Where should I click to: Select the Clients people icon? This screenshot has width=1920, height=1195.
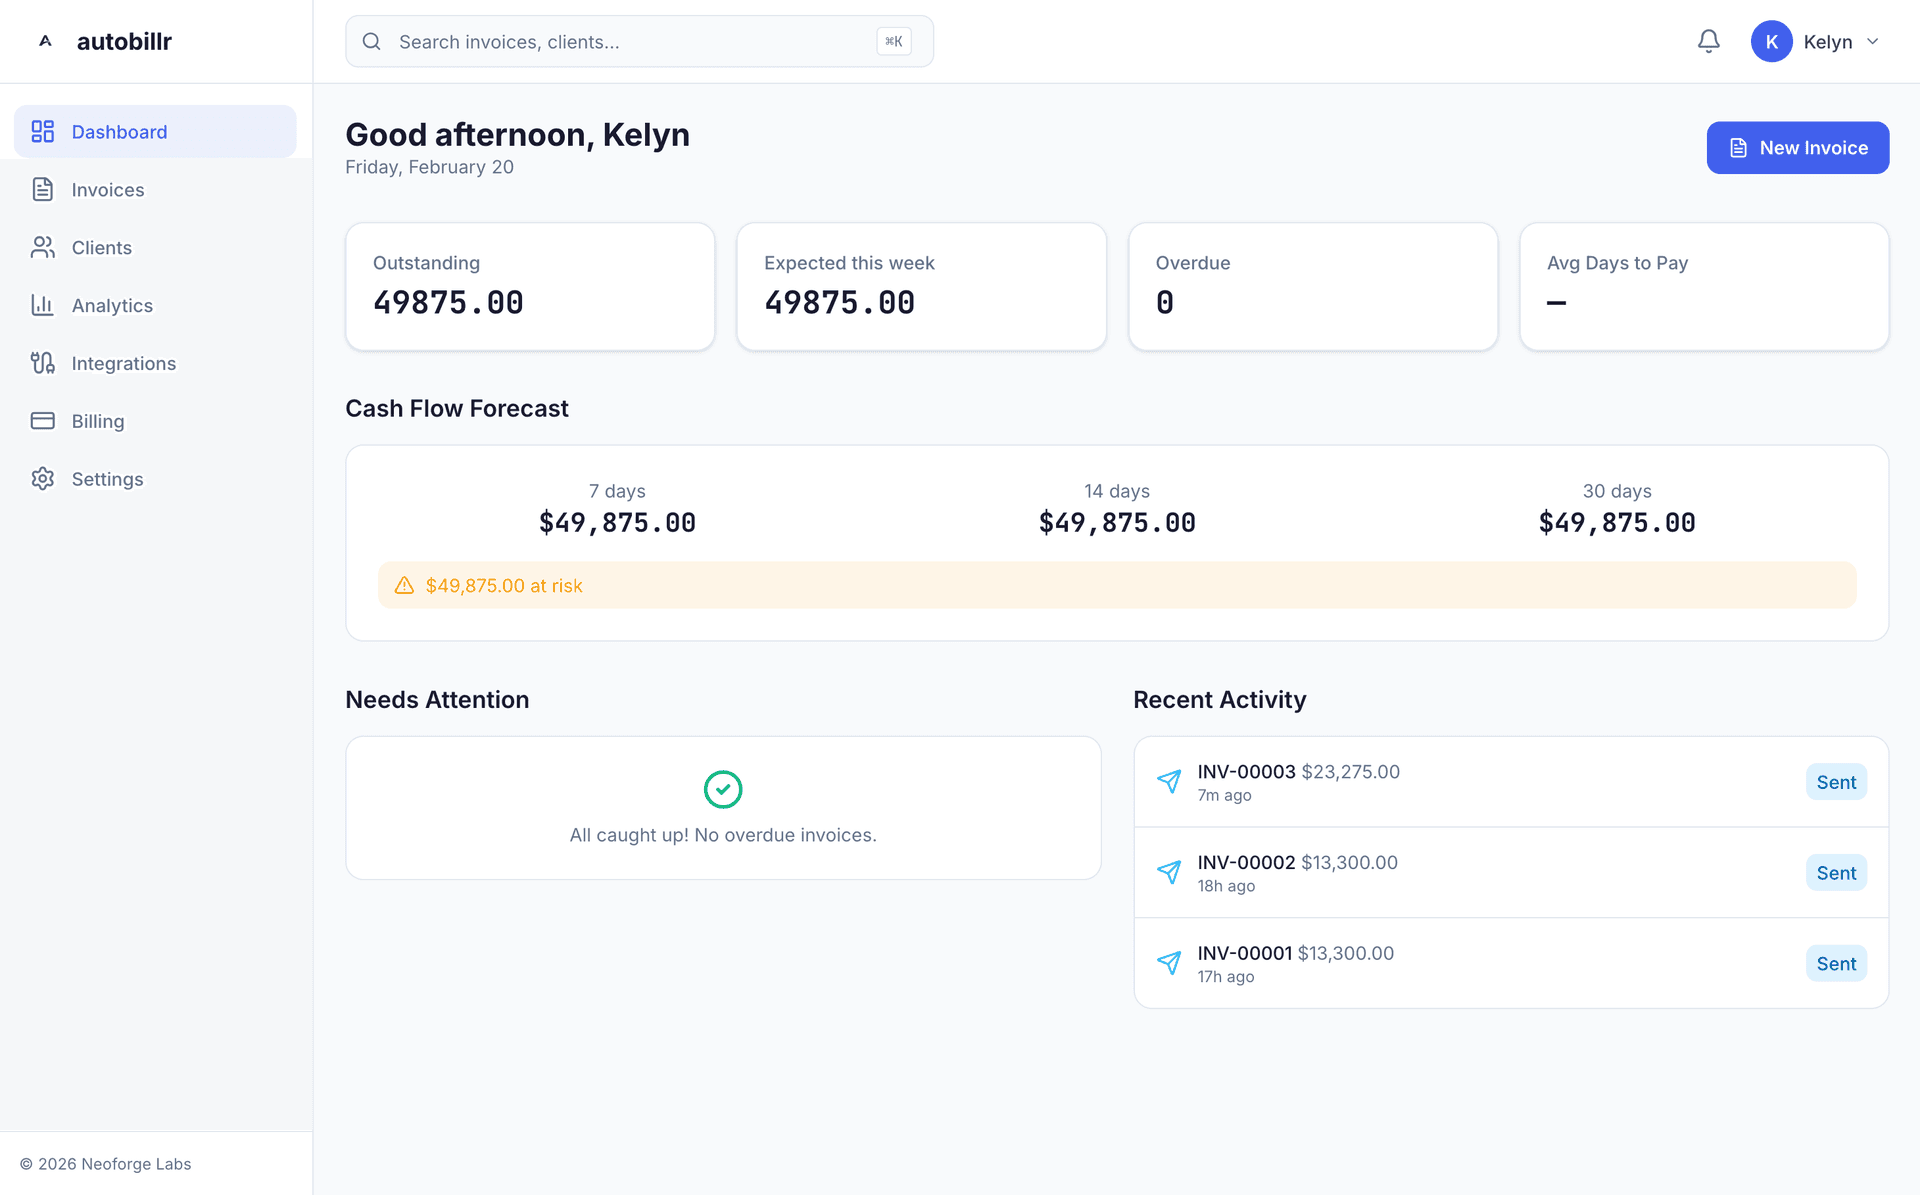[x=43, y=247]
